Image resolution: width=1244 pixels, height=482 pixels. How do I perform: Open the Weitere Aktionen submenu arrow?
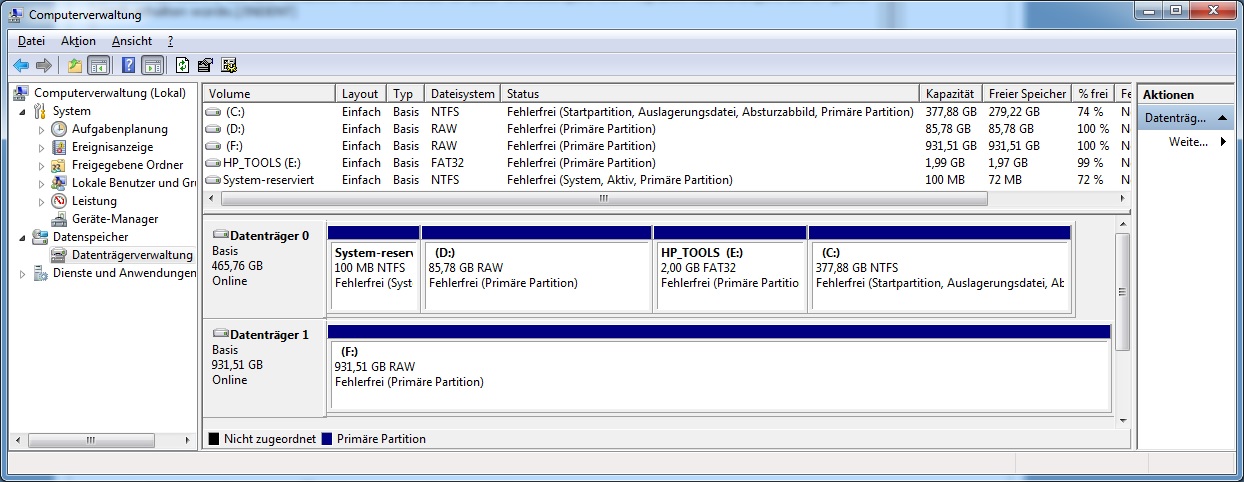1222,142
